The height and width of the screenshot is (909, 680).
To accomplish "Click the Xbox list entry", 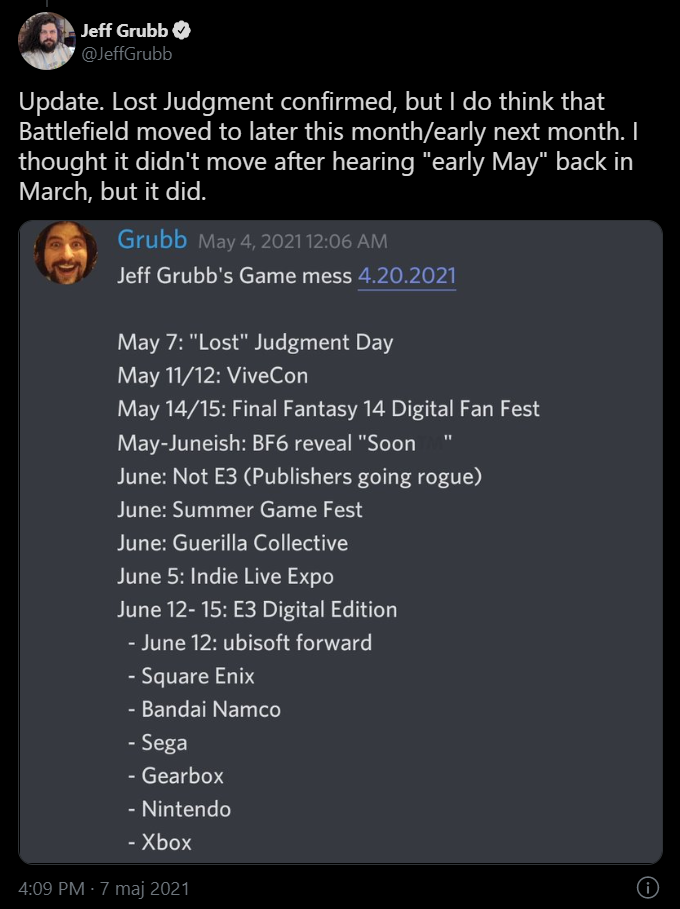I will (x=165, y=842).
